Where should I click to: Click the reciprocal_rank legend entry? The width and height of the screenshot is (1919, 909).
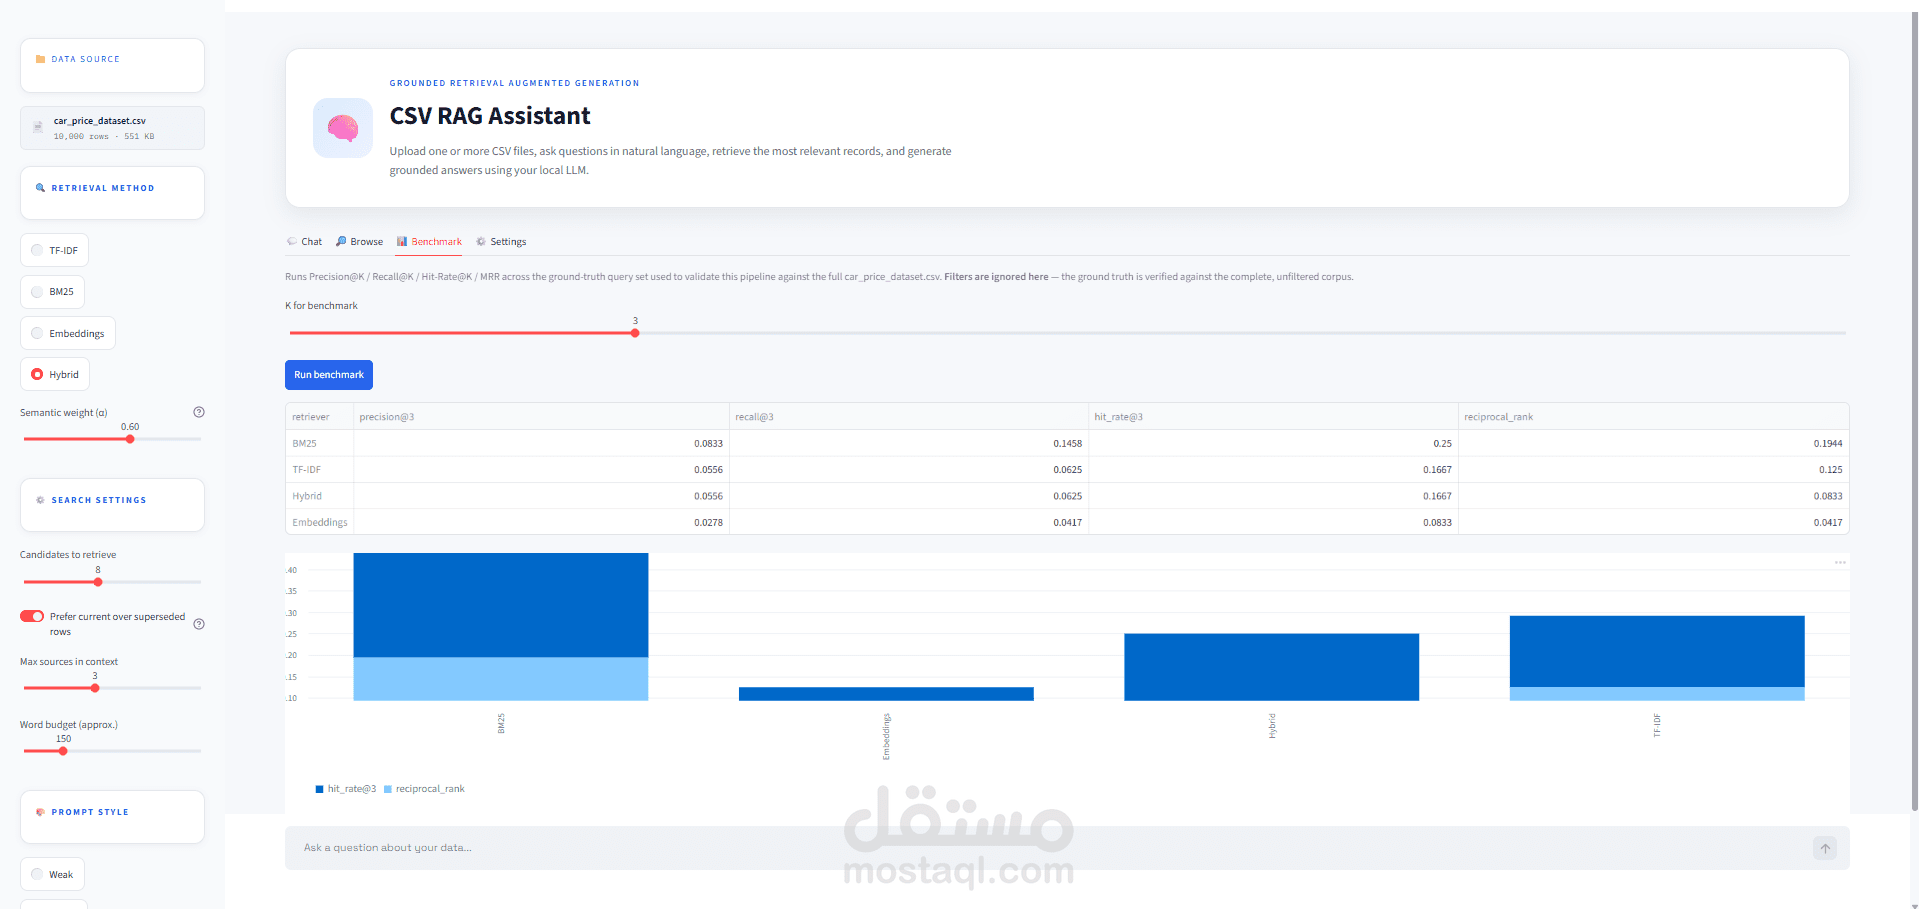(424, 789)
